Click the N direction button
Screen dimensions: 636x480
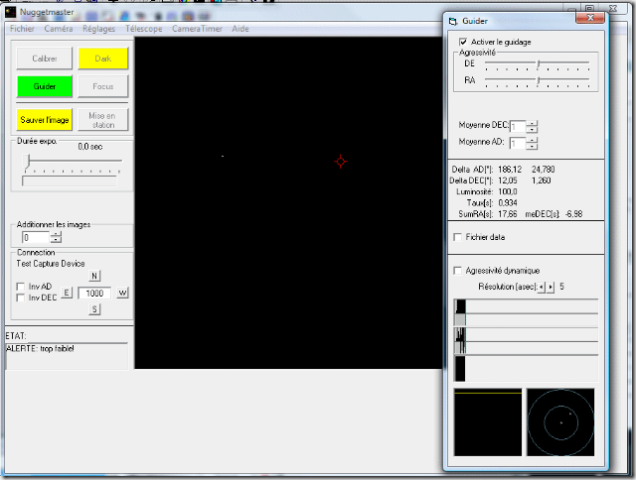[x=94, y=276]
